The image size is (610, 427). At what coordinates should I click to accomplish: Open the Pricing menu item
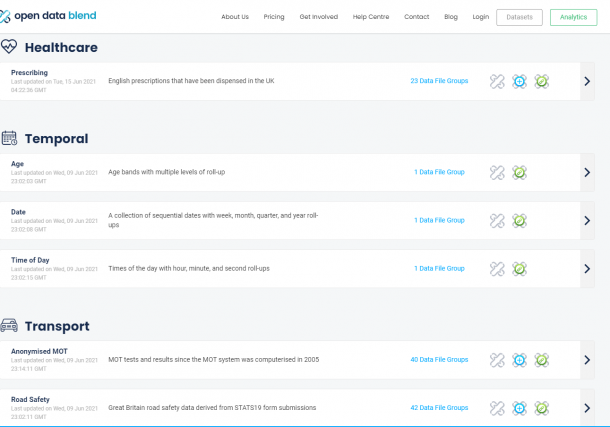(x=274, y=17)
